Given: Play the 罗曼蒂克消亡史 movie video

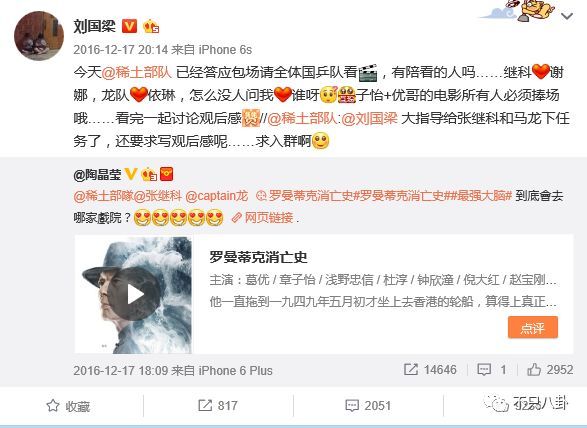Looking at the screenshot, I should pos(135,294).
